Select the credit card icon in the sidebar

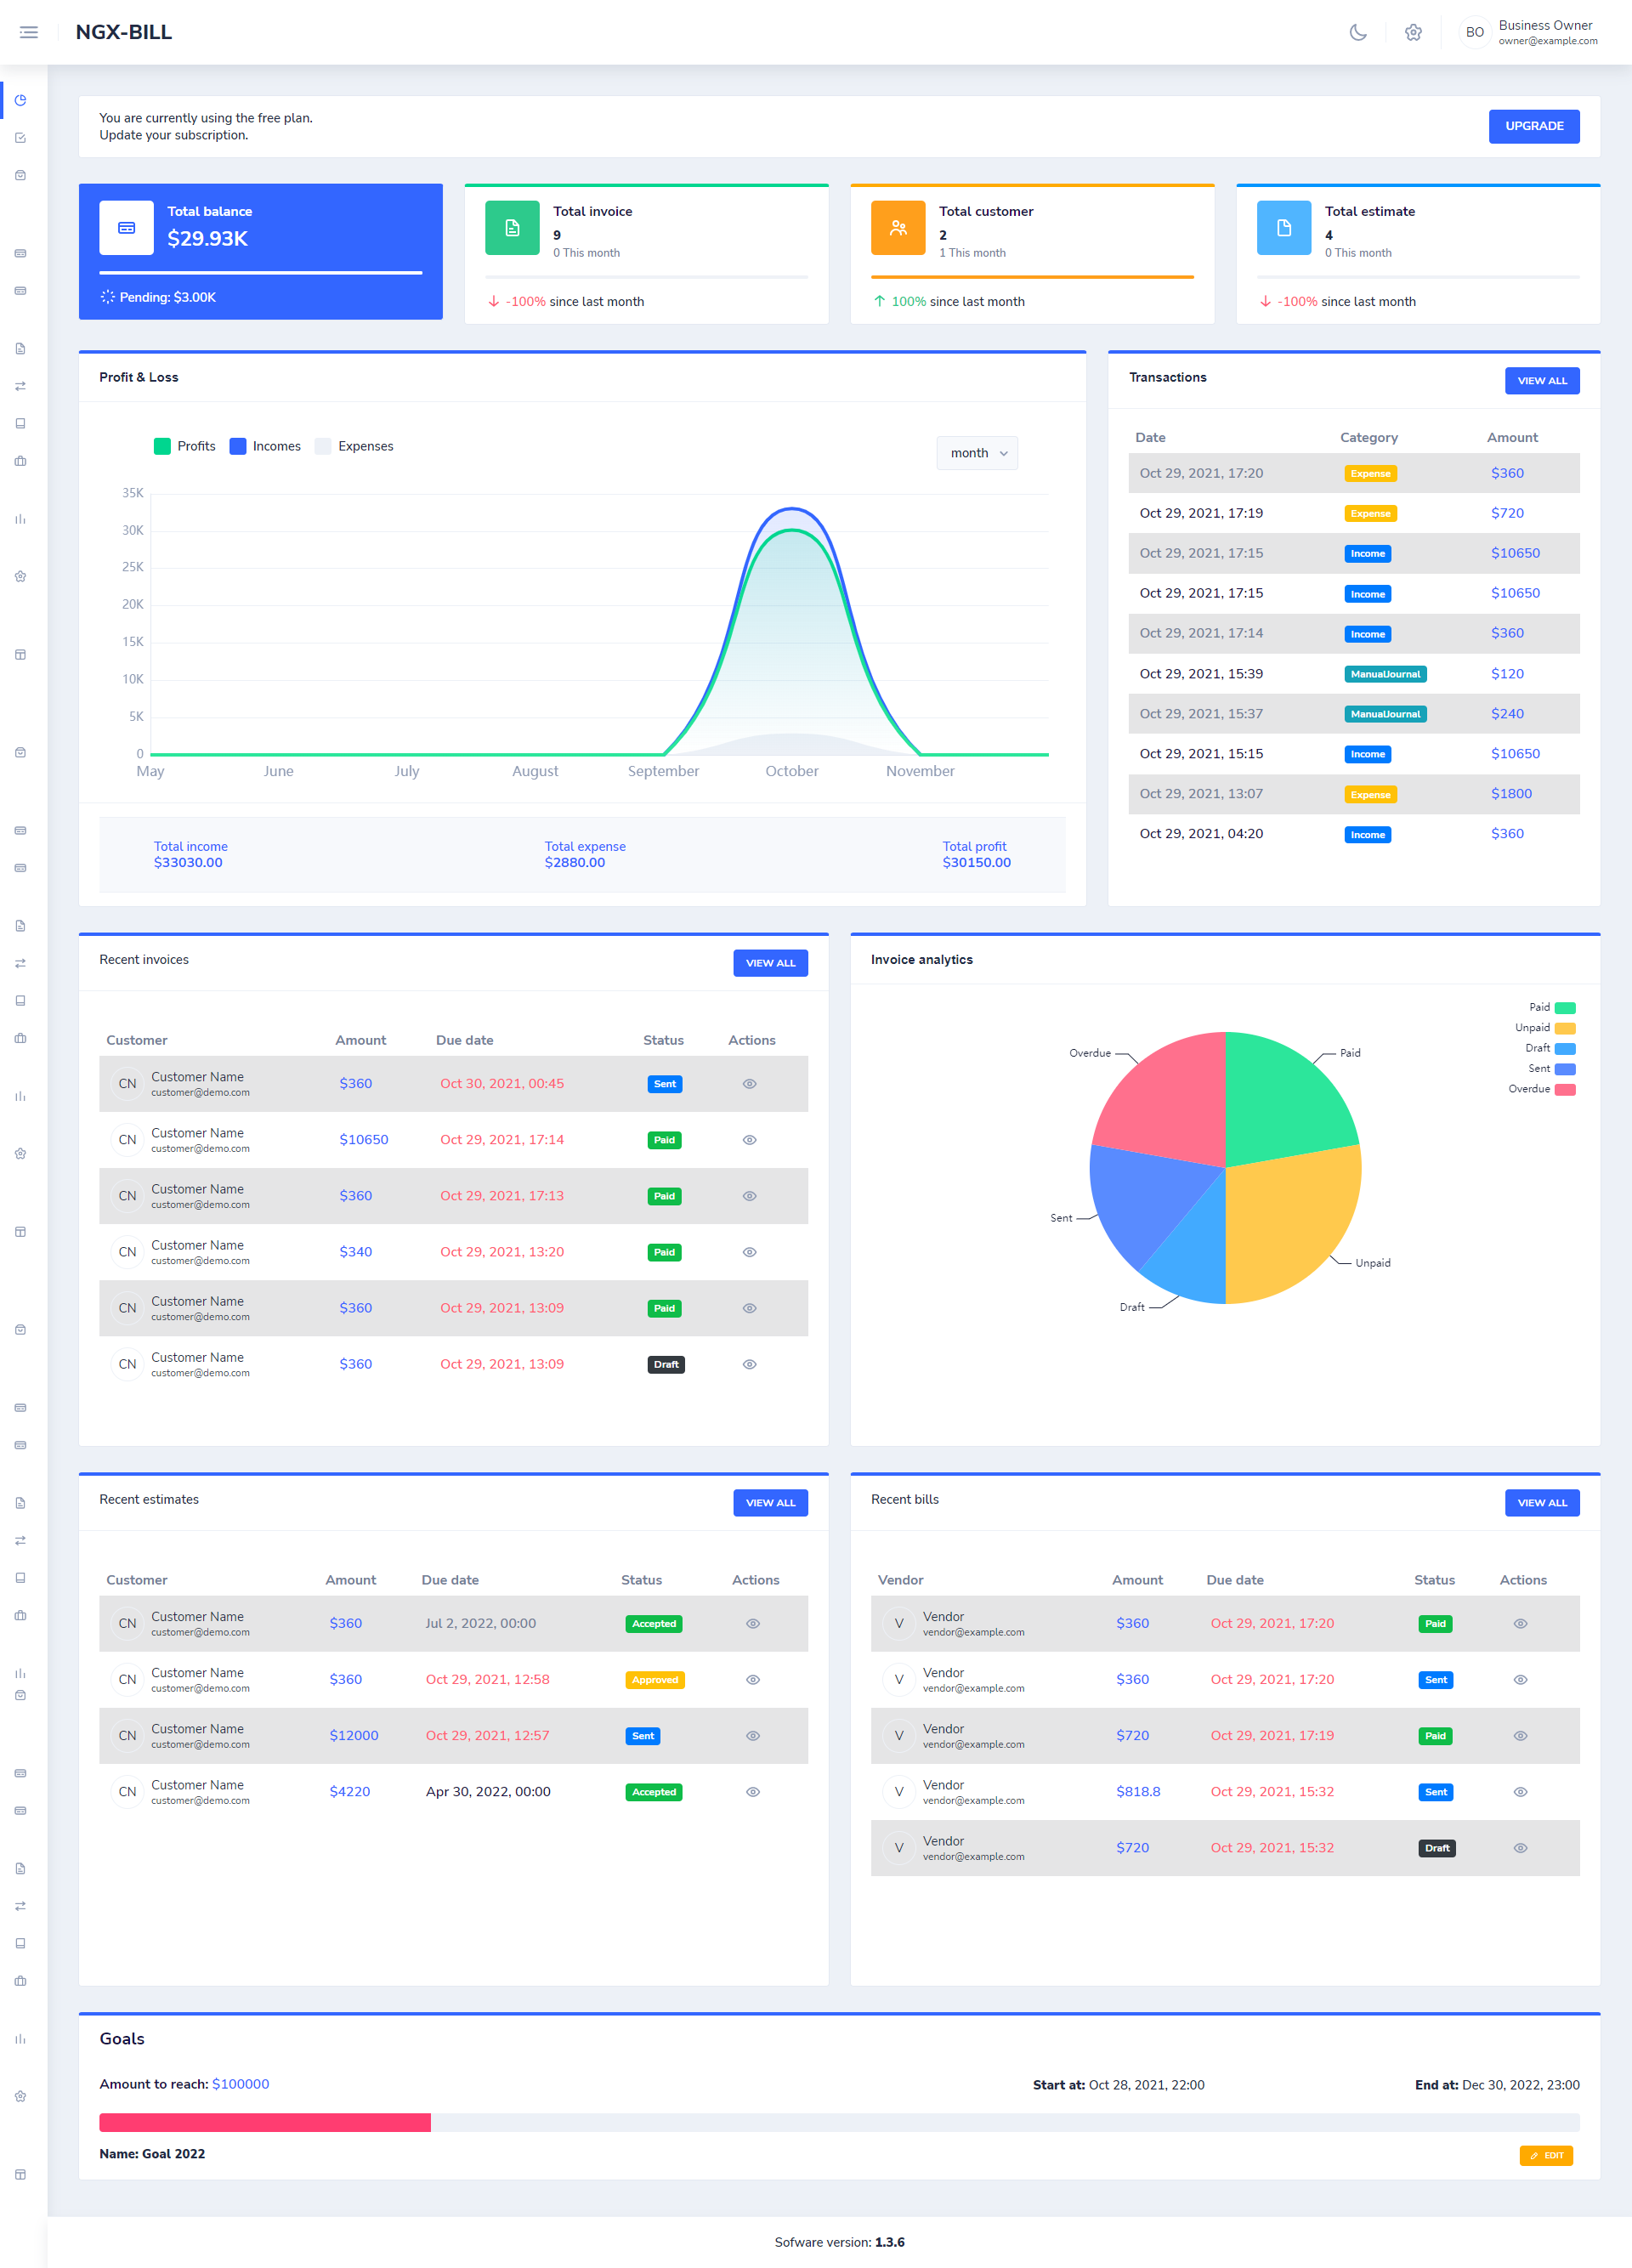pyautogui.click(x=20, y=252)
